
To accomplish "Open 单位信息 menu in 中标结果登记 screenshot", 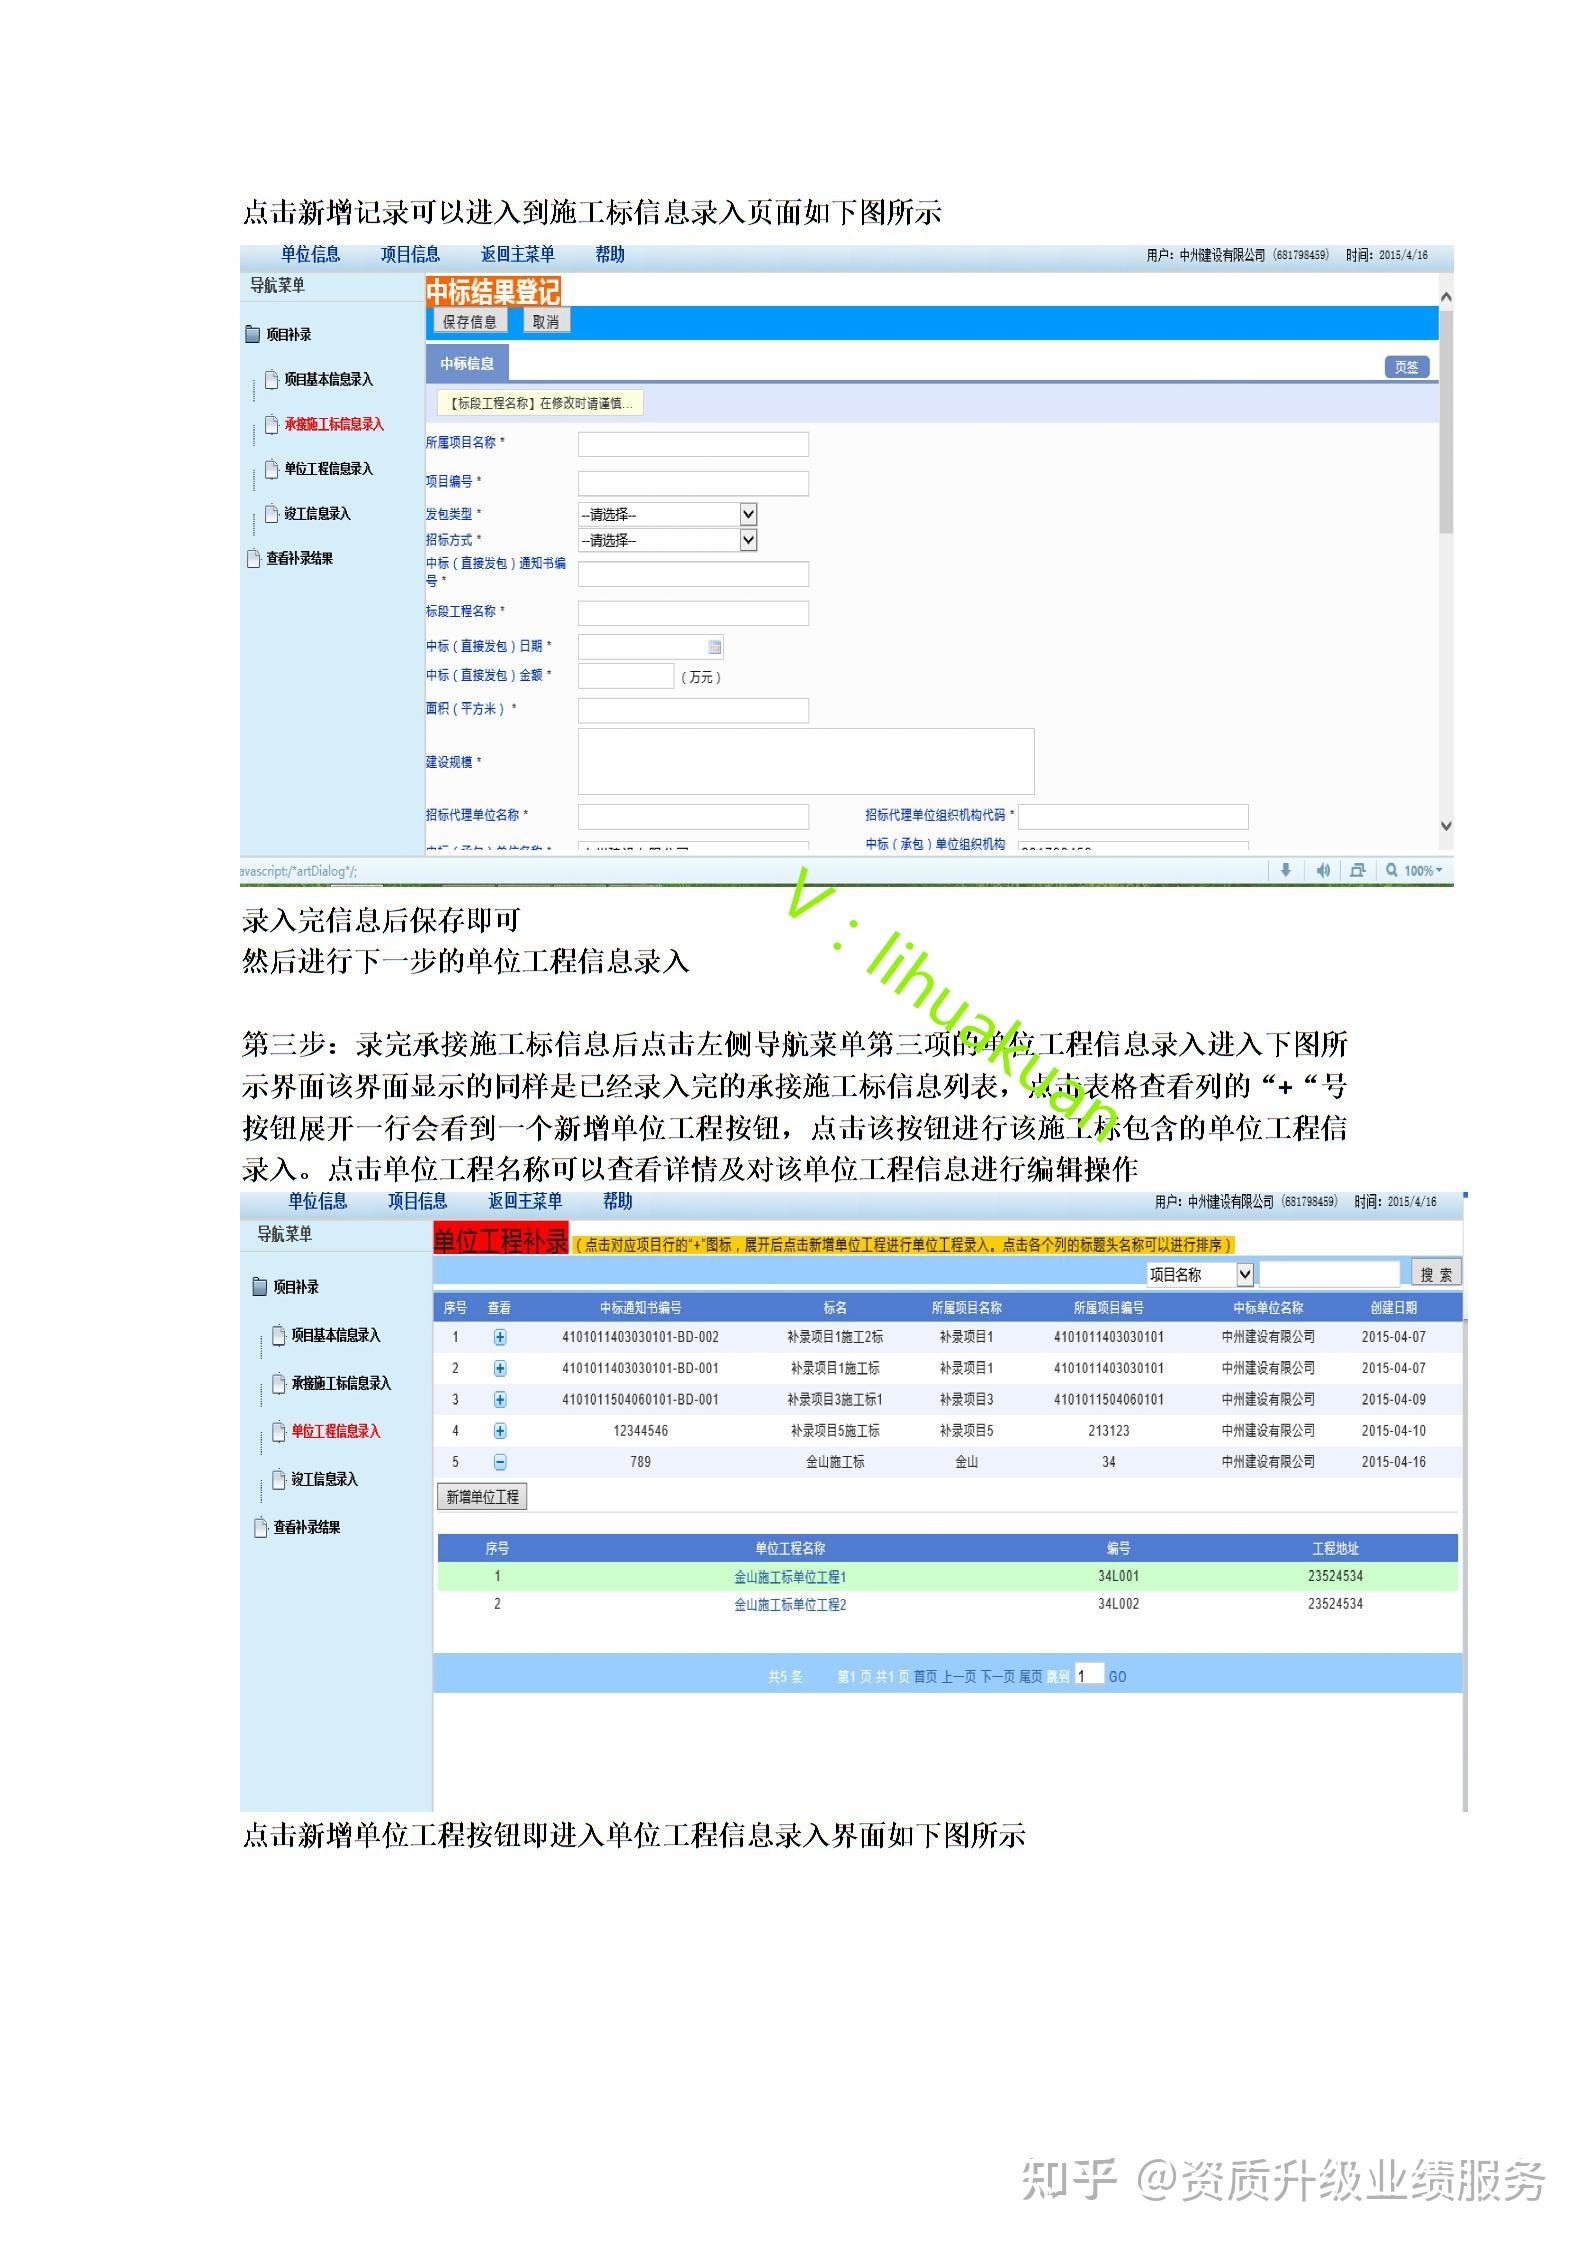I will pos(310,254).
